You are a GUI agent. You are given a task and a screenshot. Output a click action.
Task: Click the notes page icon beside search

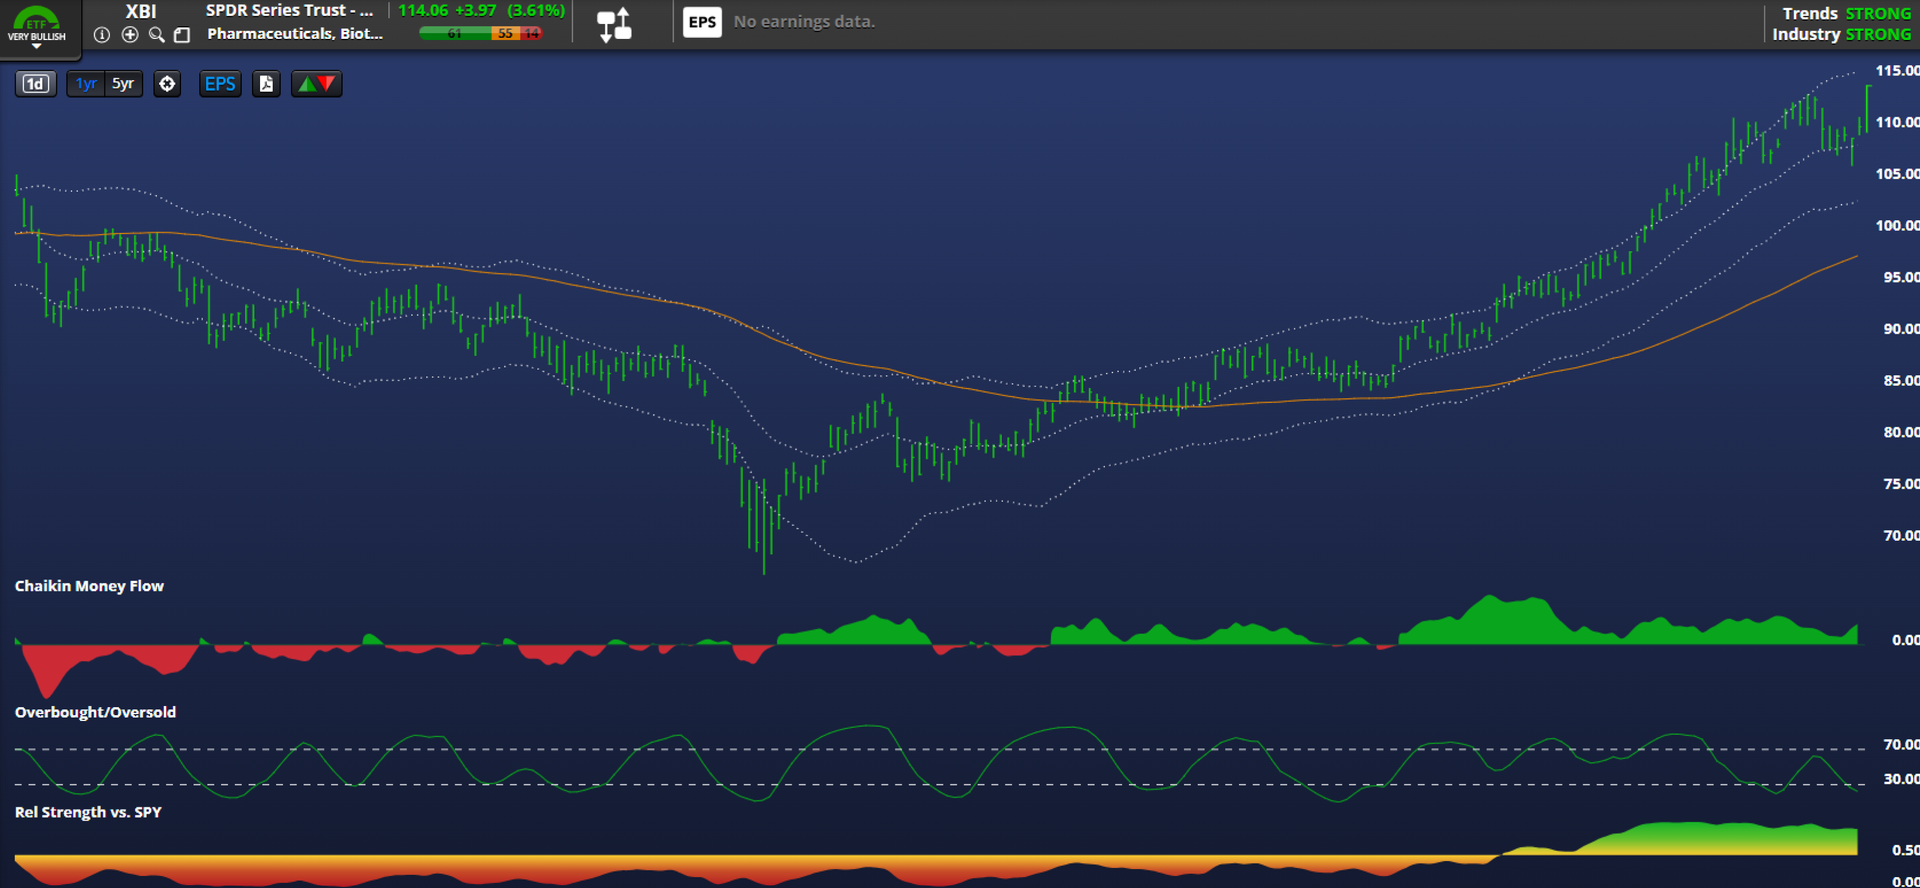point(182,35)
